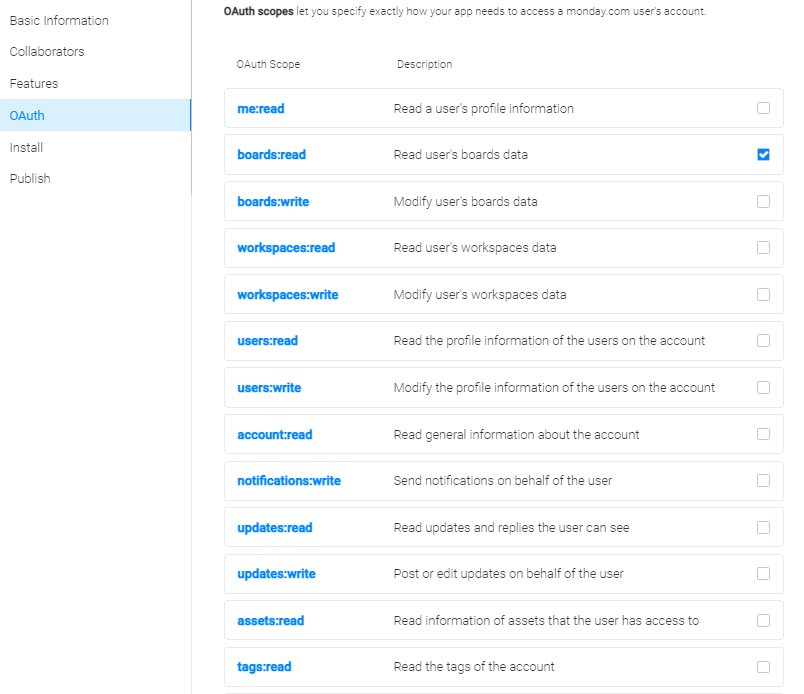The width and height of the screenshot is (804, 694).
Task: Enable the boards:write scope checkbox
Action: 763,201
